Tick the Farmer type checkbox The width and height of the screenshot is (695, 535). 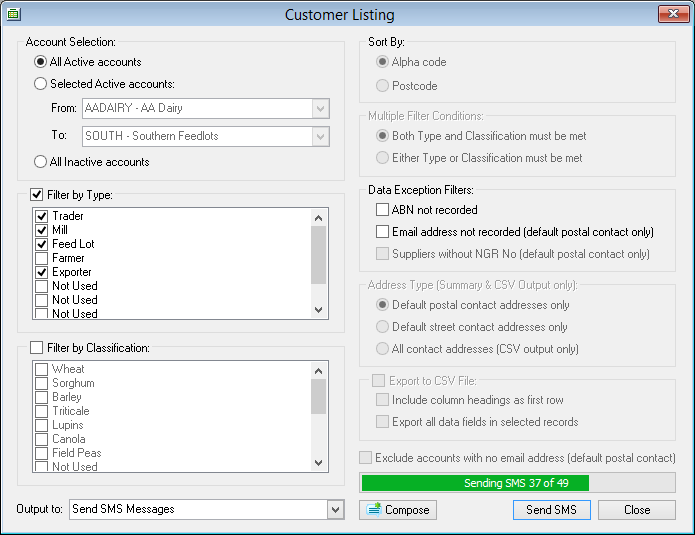(41, 258)
